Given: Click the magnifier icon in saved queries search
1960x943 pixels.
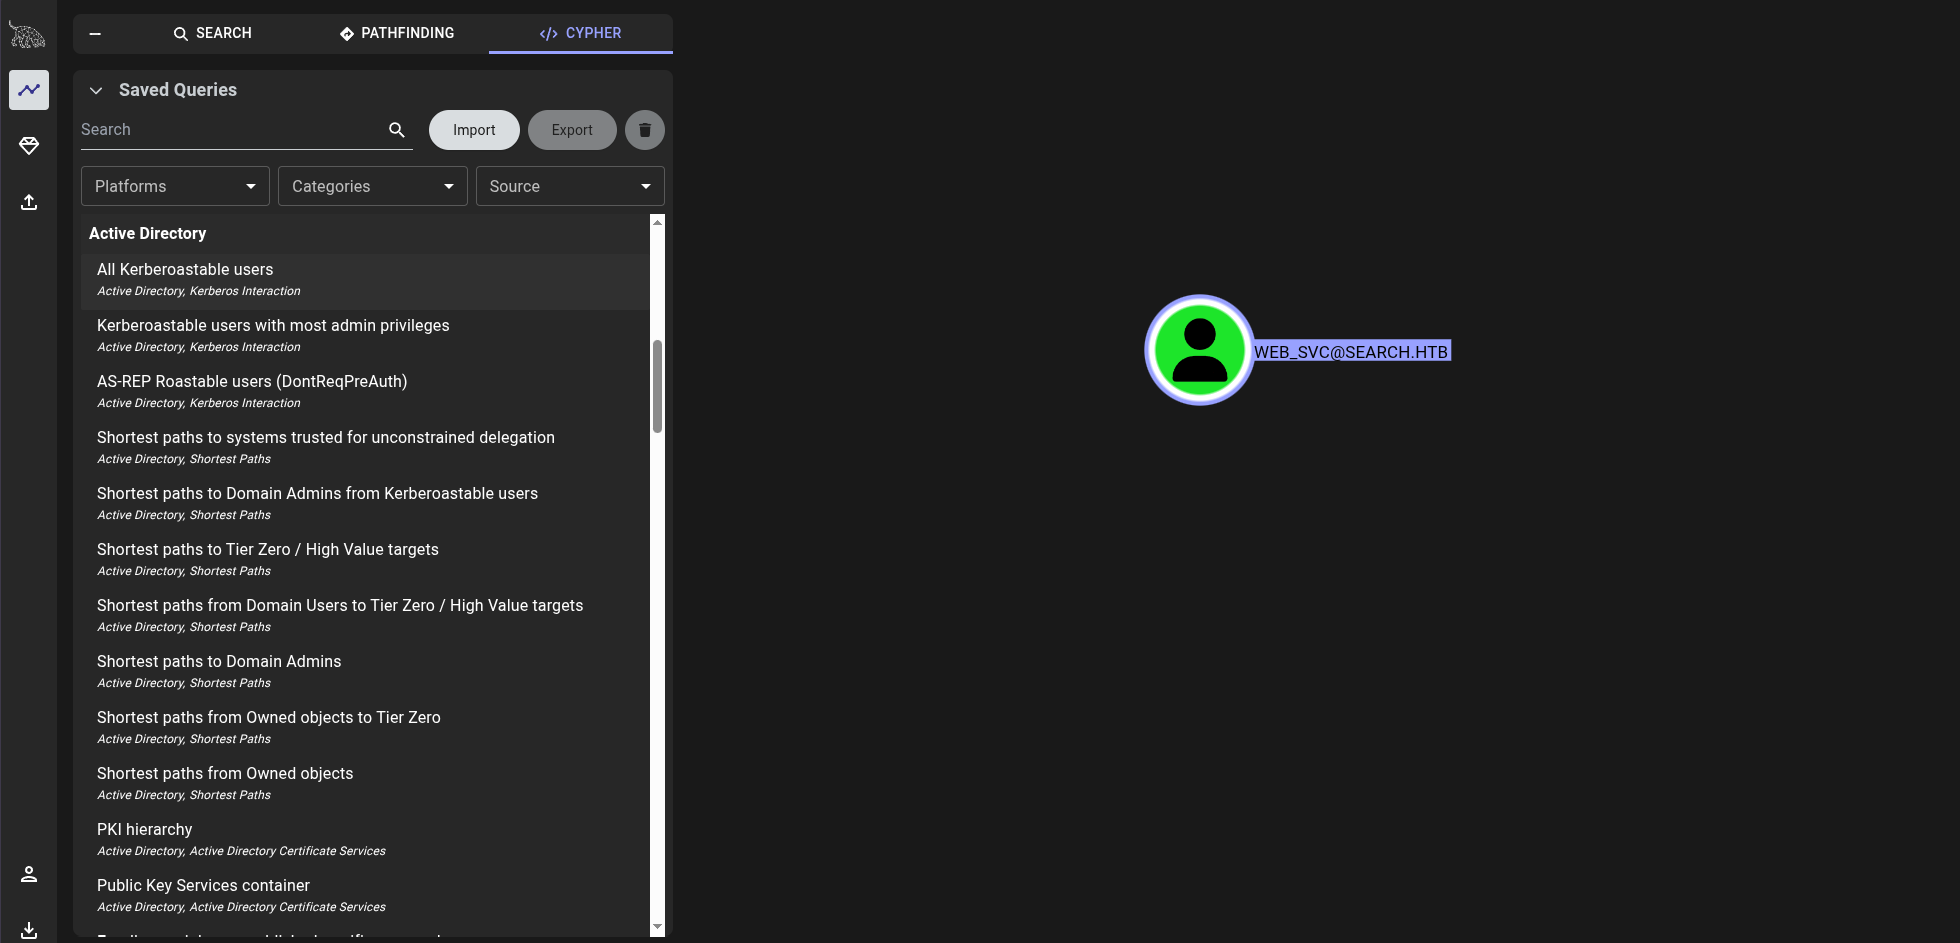Looking at the screenshot, I should (x=397, y=130).
